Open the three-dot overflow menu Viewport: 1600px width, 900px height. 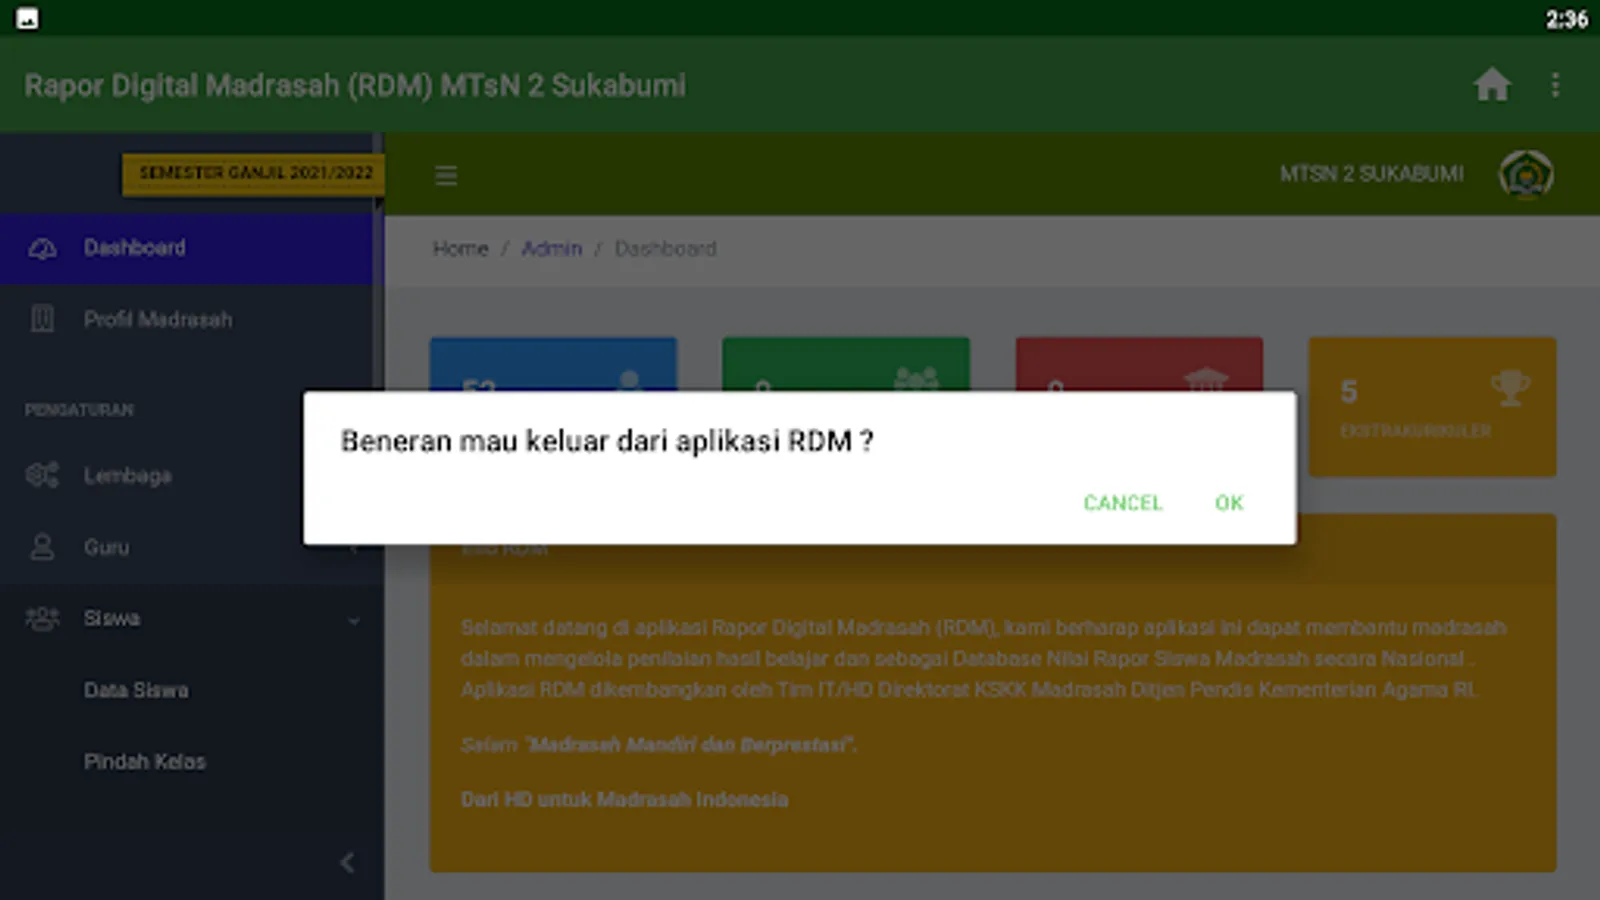tap(1555, 85)
